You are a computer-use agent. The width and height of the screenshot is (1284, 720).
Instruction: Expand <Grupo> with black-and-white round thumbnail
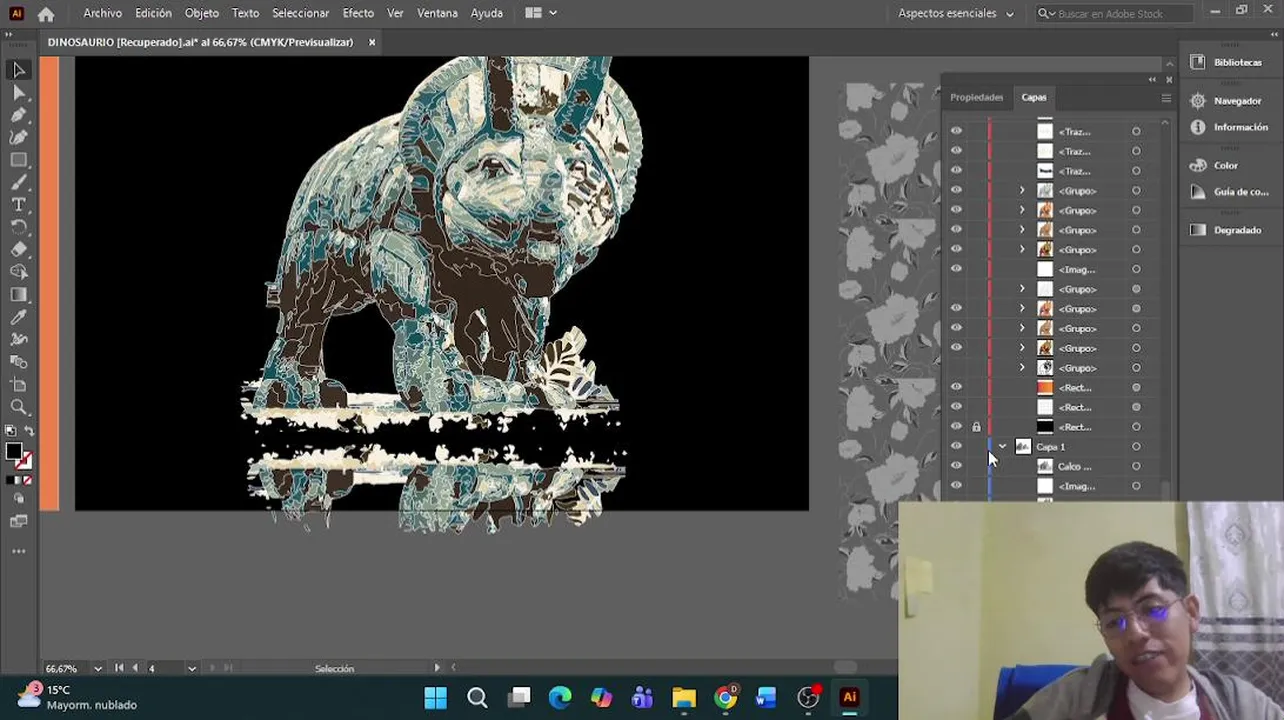pos(1022,368)
